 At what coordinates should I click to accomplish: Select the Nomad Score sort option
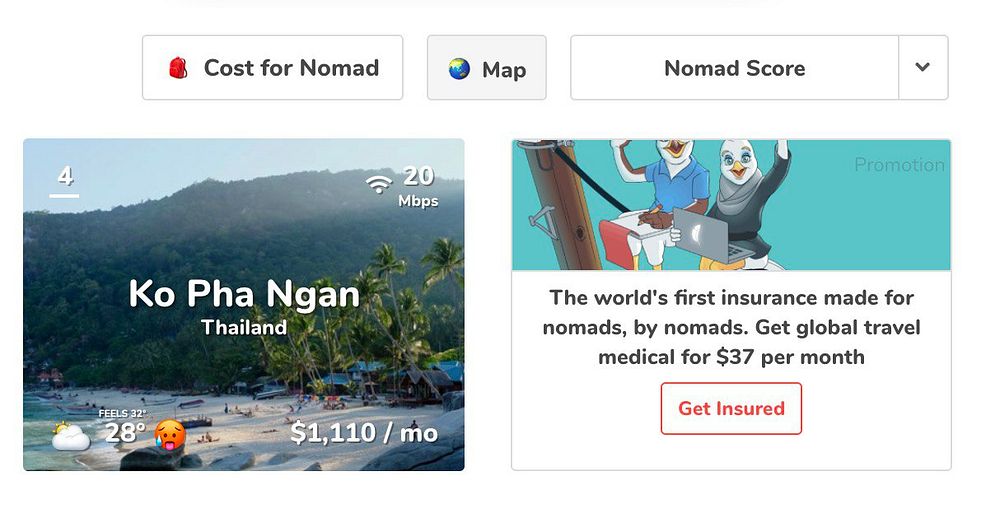[x=734, y=68]
